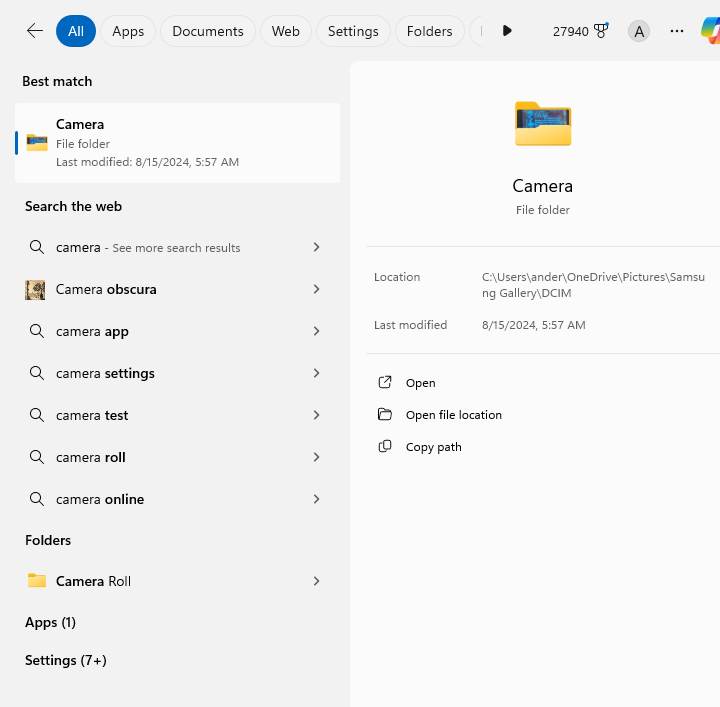Open the three-dots more options menu
Image resolution: width=720 pixels, height=707 pixels.
[x=677, y=31]
